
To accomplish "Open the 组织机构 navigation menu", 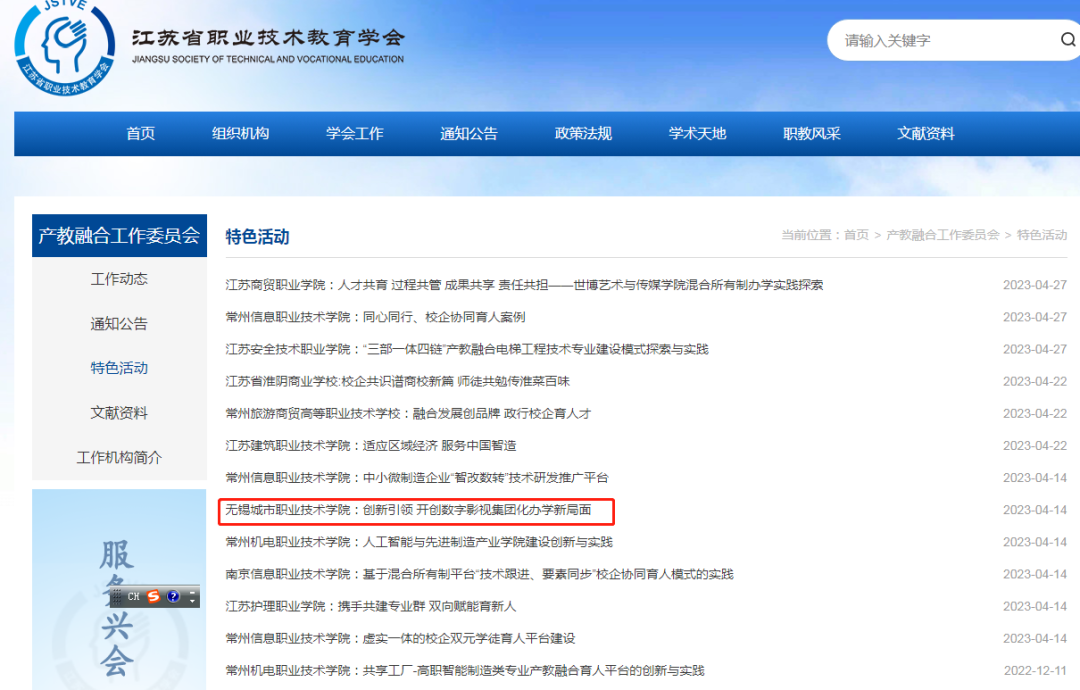I will click(240, 134).
